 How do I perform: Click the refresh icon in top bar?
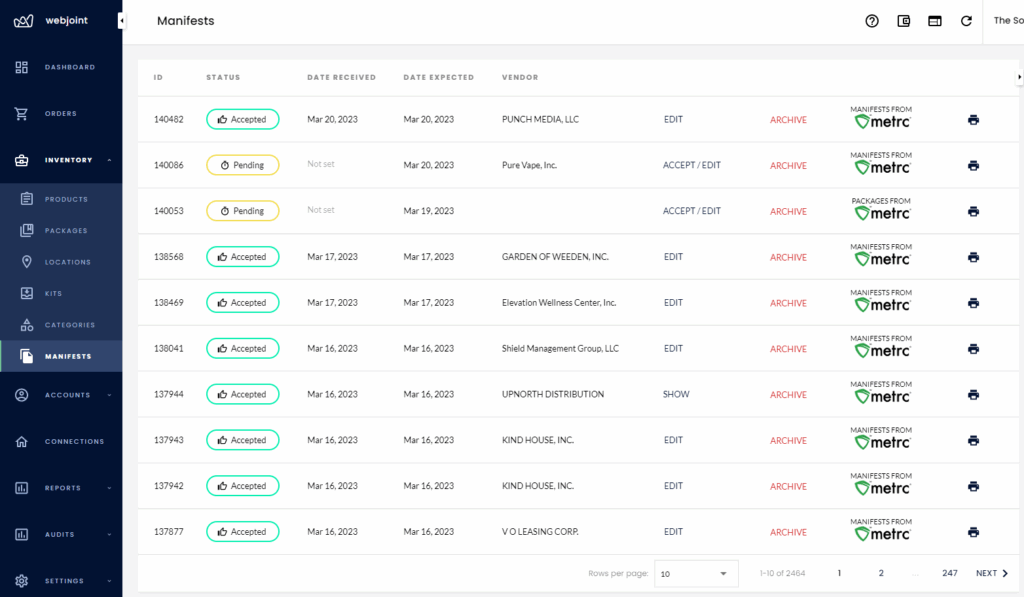[966, 21]
